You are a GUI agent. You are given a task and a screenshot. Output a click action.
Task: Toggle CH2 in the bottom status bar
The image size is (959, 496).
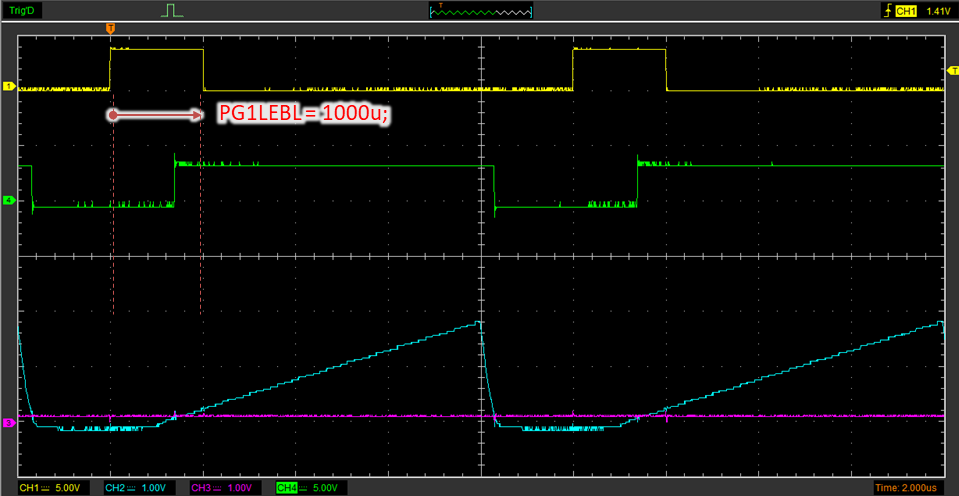tap(115, 487)
